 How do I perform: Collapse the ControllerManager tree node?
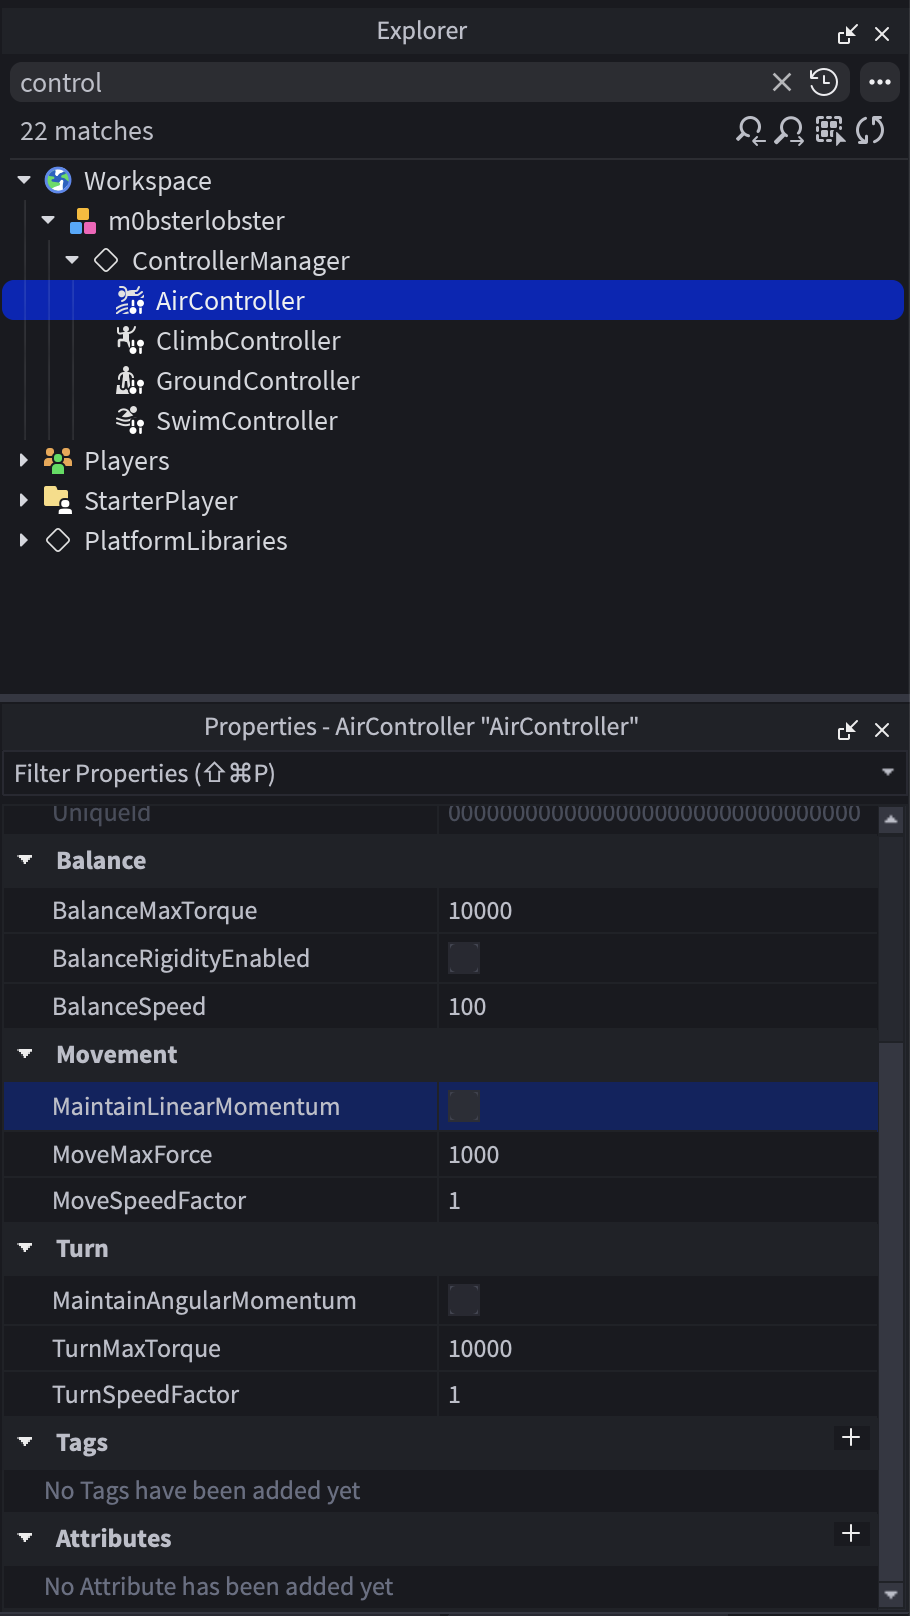point(72,261)
